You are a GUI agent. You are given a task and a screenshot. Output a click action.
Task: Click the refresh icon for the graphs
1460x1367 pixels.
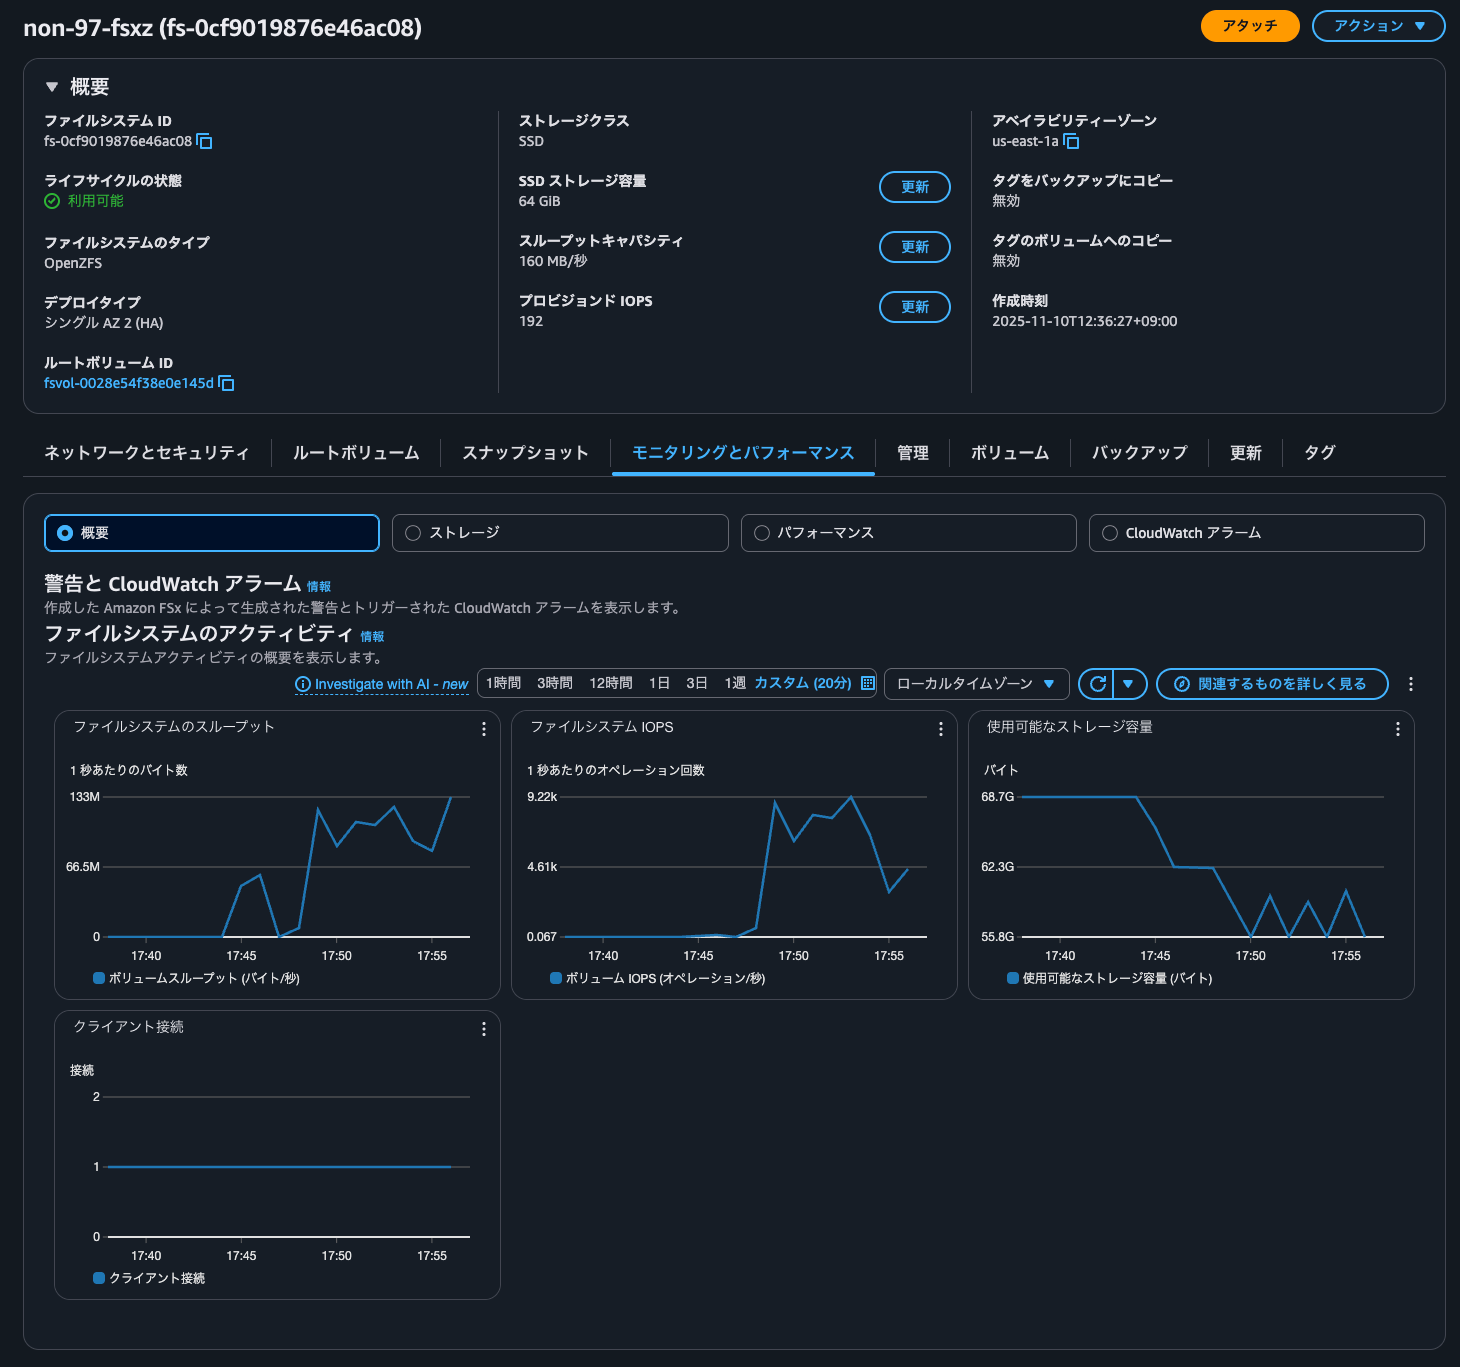pyautogui.click(x=1097, y=684)
